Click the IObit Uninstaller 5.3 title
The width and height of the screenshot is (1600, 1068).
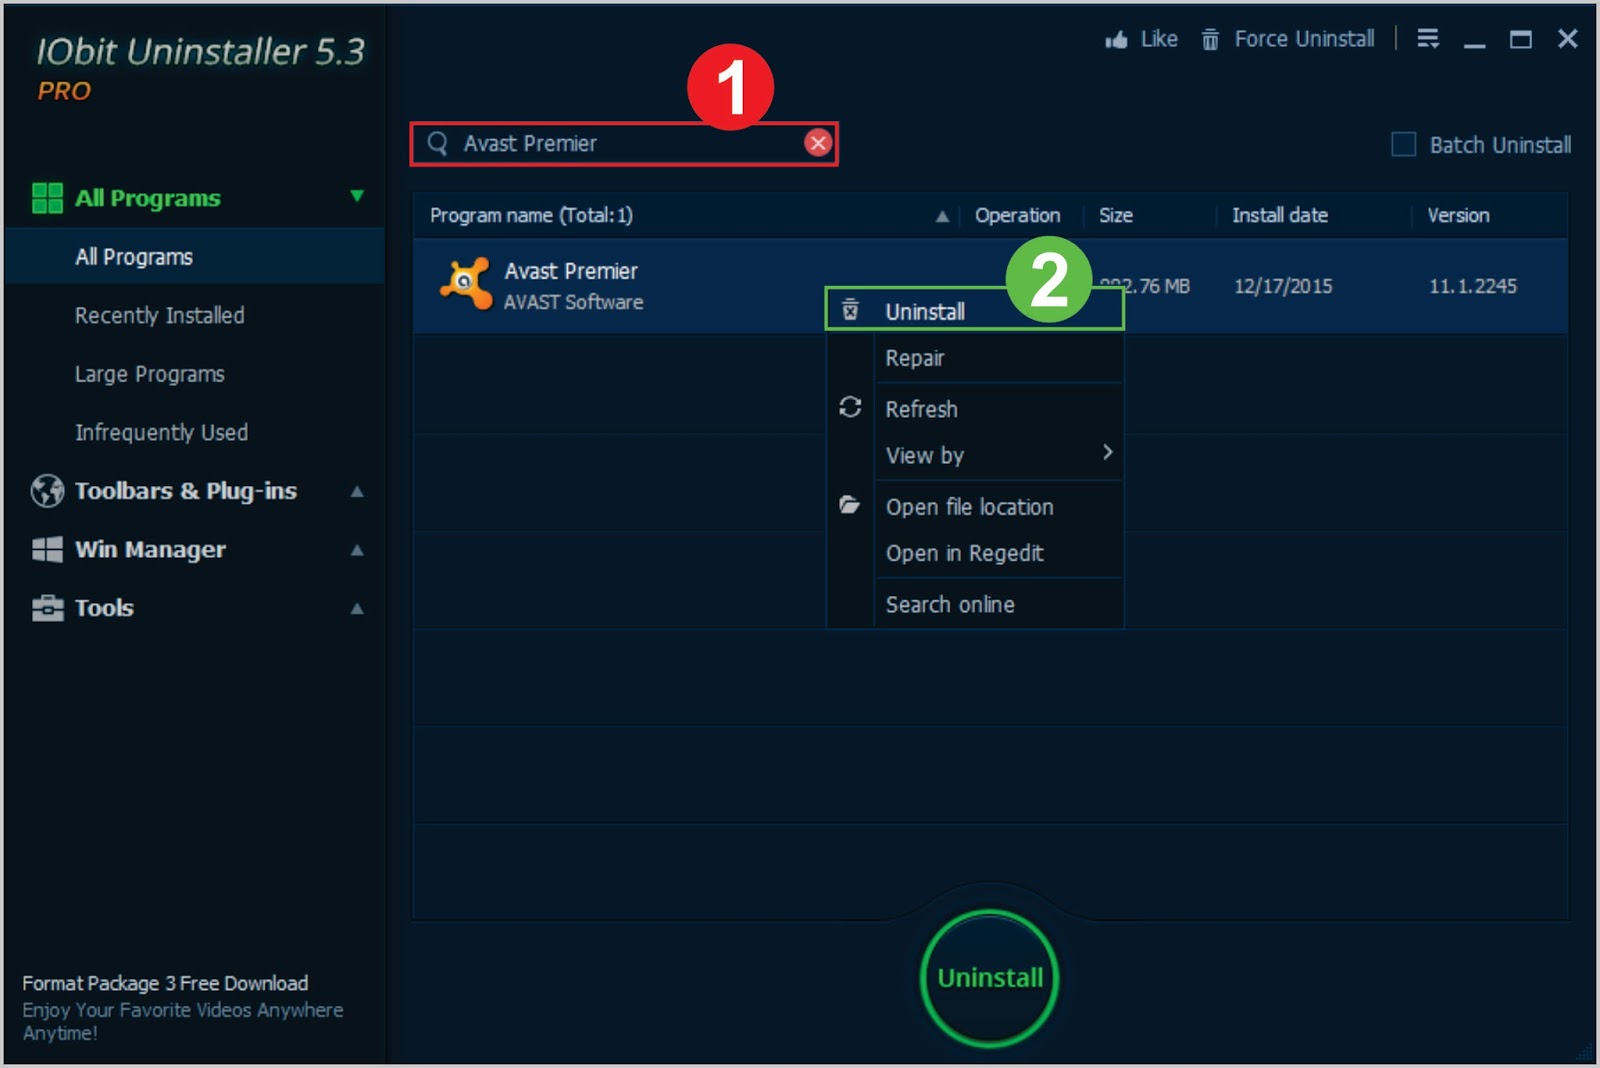201,52
